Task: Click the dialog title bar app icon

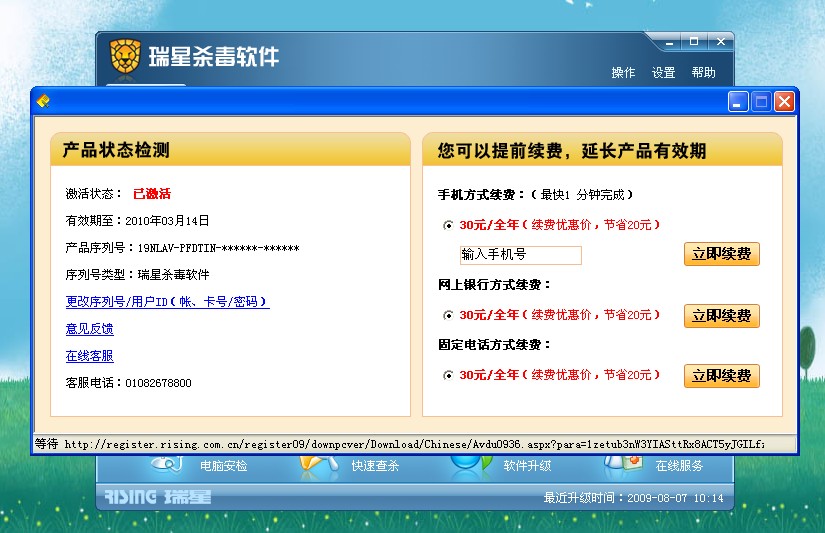Action: coord(44,101)
